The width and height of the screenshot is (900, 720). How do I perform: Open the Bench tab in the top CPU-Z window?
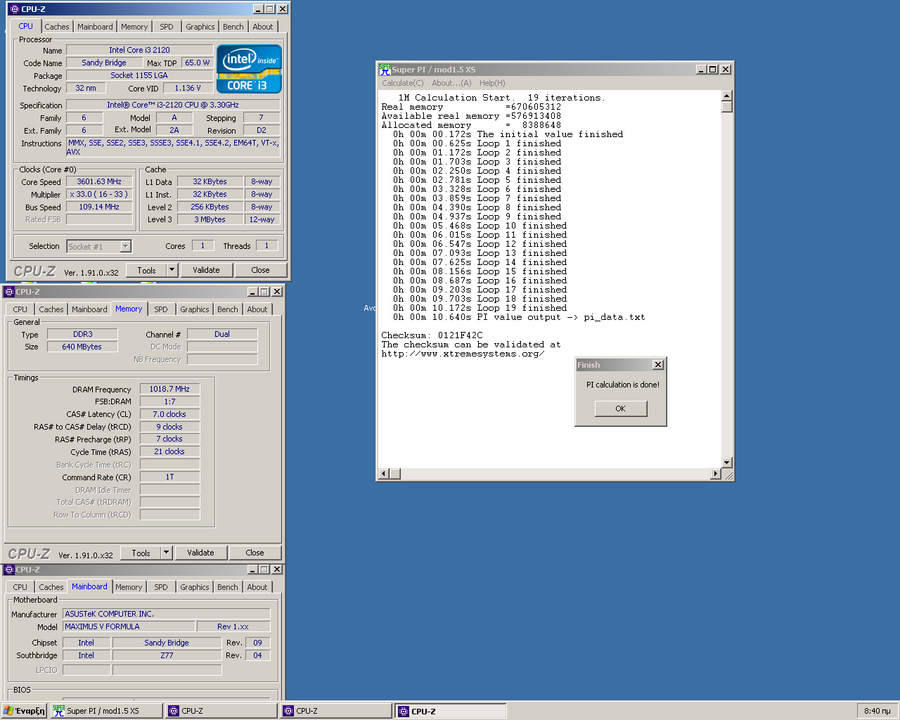point(233,26)
